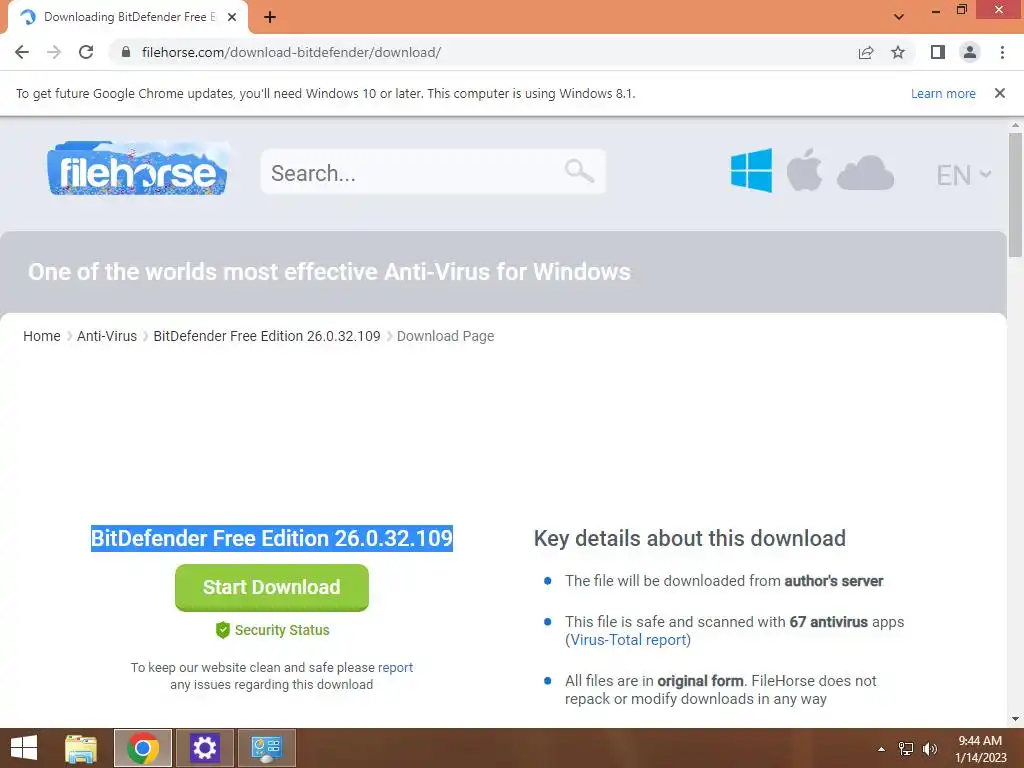Choose the Apple Mac platform icon
The width and height of the screenshot is (1024, 768).
(x=804, y=170)
